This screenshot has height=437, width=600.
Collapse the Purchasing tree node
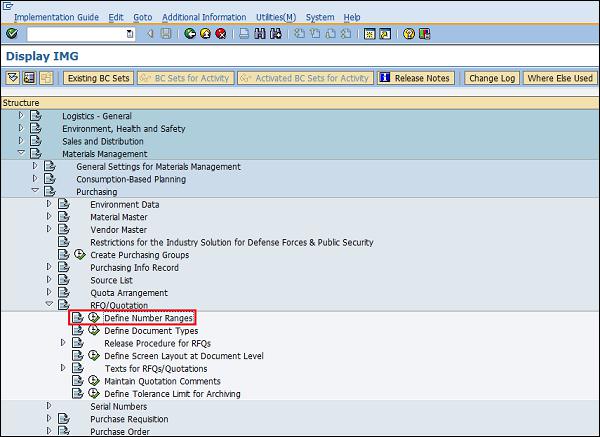click(35, 191)
